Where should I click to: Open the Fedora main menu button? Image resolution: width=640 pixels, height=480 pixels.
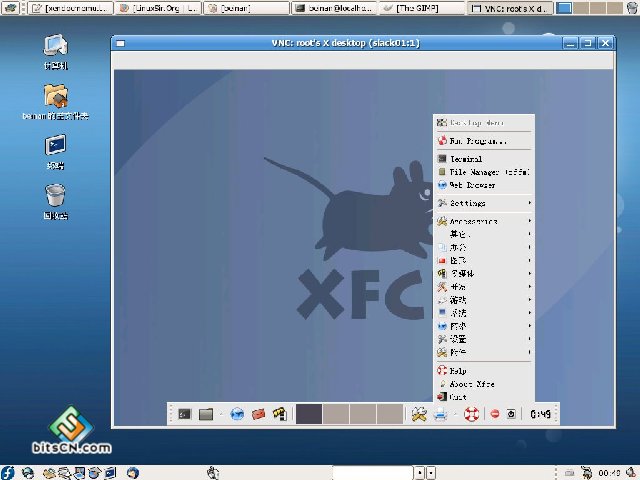click(x=8, y=473)
